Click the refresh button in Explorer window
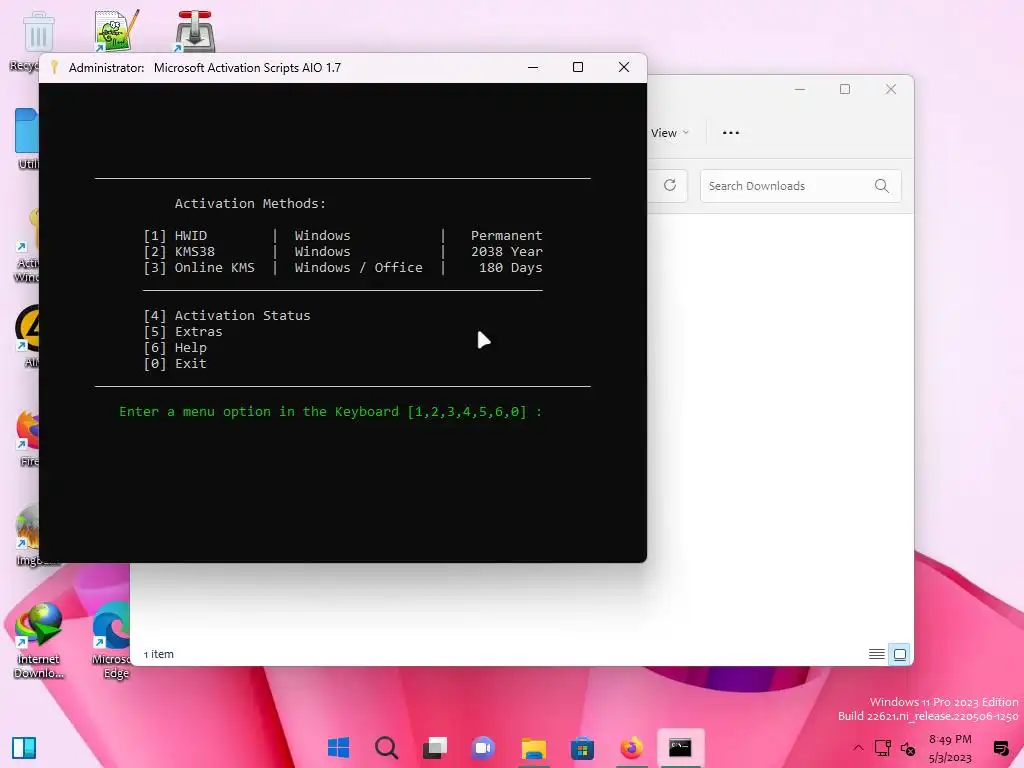 click(670, 185)
